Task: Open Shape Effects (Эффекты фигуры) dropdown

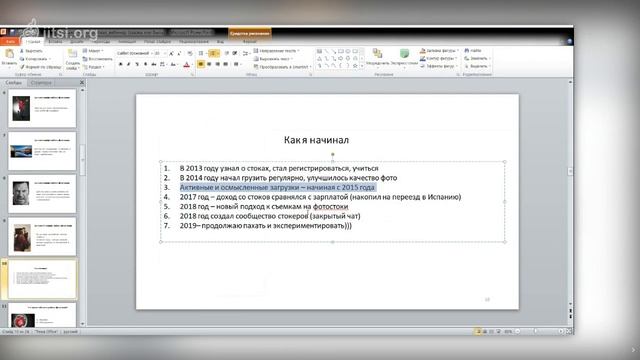Action: click(x=438, y=66)
